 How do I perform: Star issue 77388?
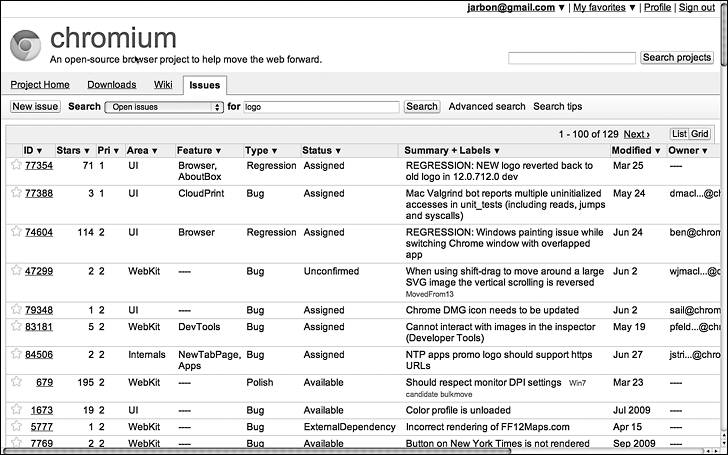[16, 192]
